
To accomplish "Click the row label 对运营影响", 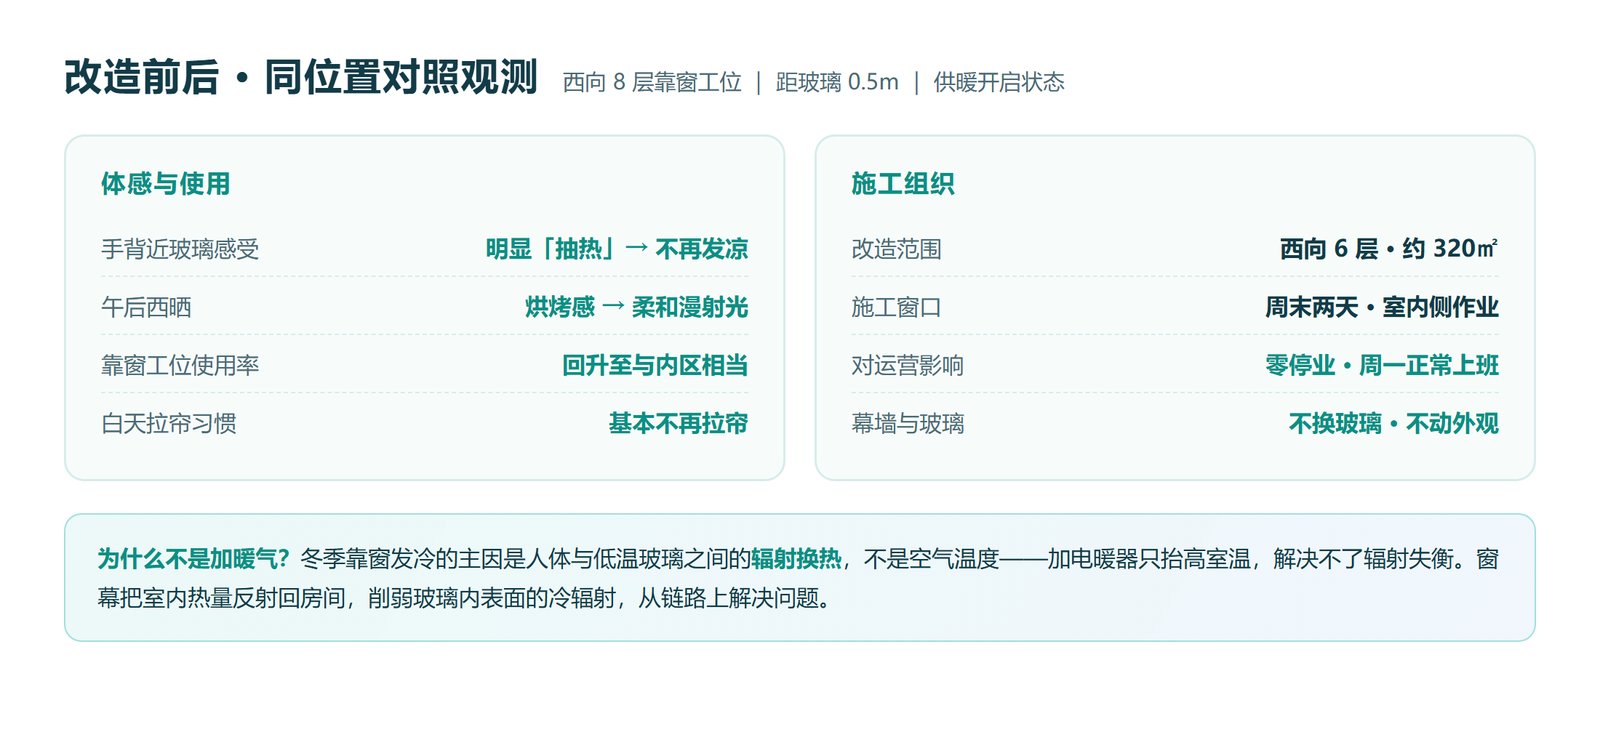I will [908, 365].
